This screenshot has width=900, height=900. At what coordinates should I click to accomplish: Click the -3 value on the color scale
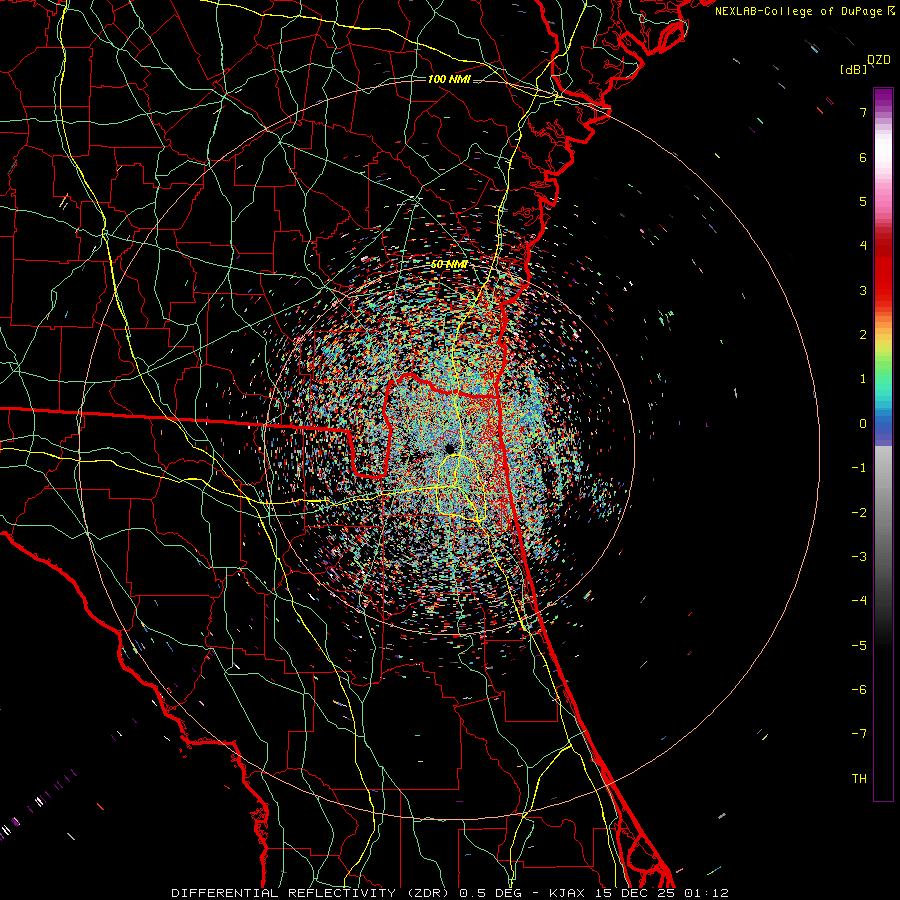(x=859, y=557)
